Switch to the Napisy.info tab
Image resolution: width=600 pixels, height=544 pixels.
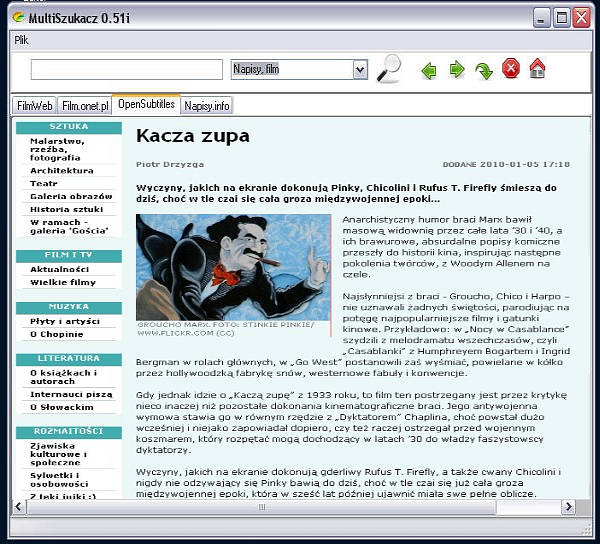(x=207, y=106)
